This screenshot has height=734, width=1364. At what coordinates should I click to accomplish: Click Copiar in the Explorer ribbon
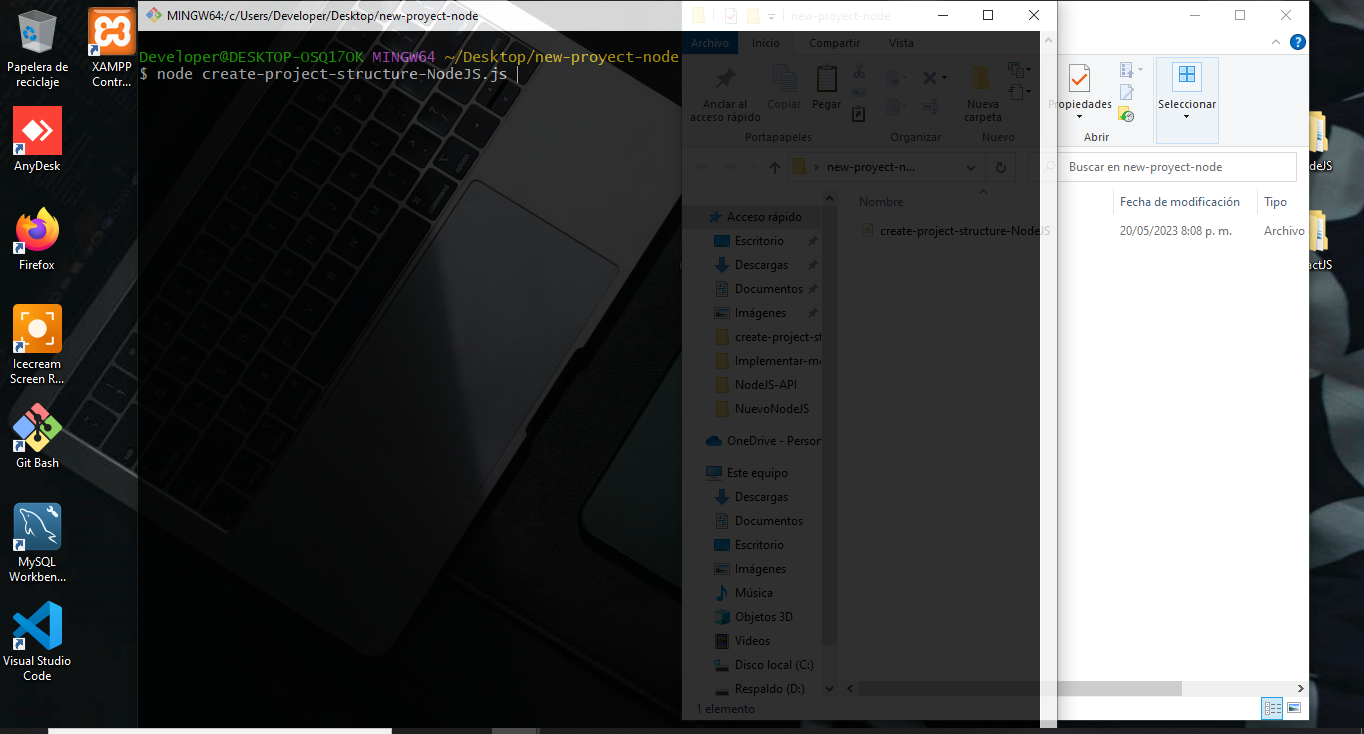[x=784, y=88]
